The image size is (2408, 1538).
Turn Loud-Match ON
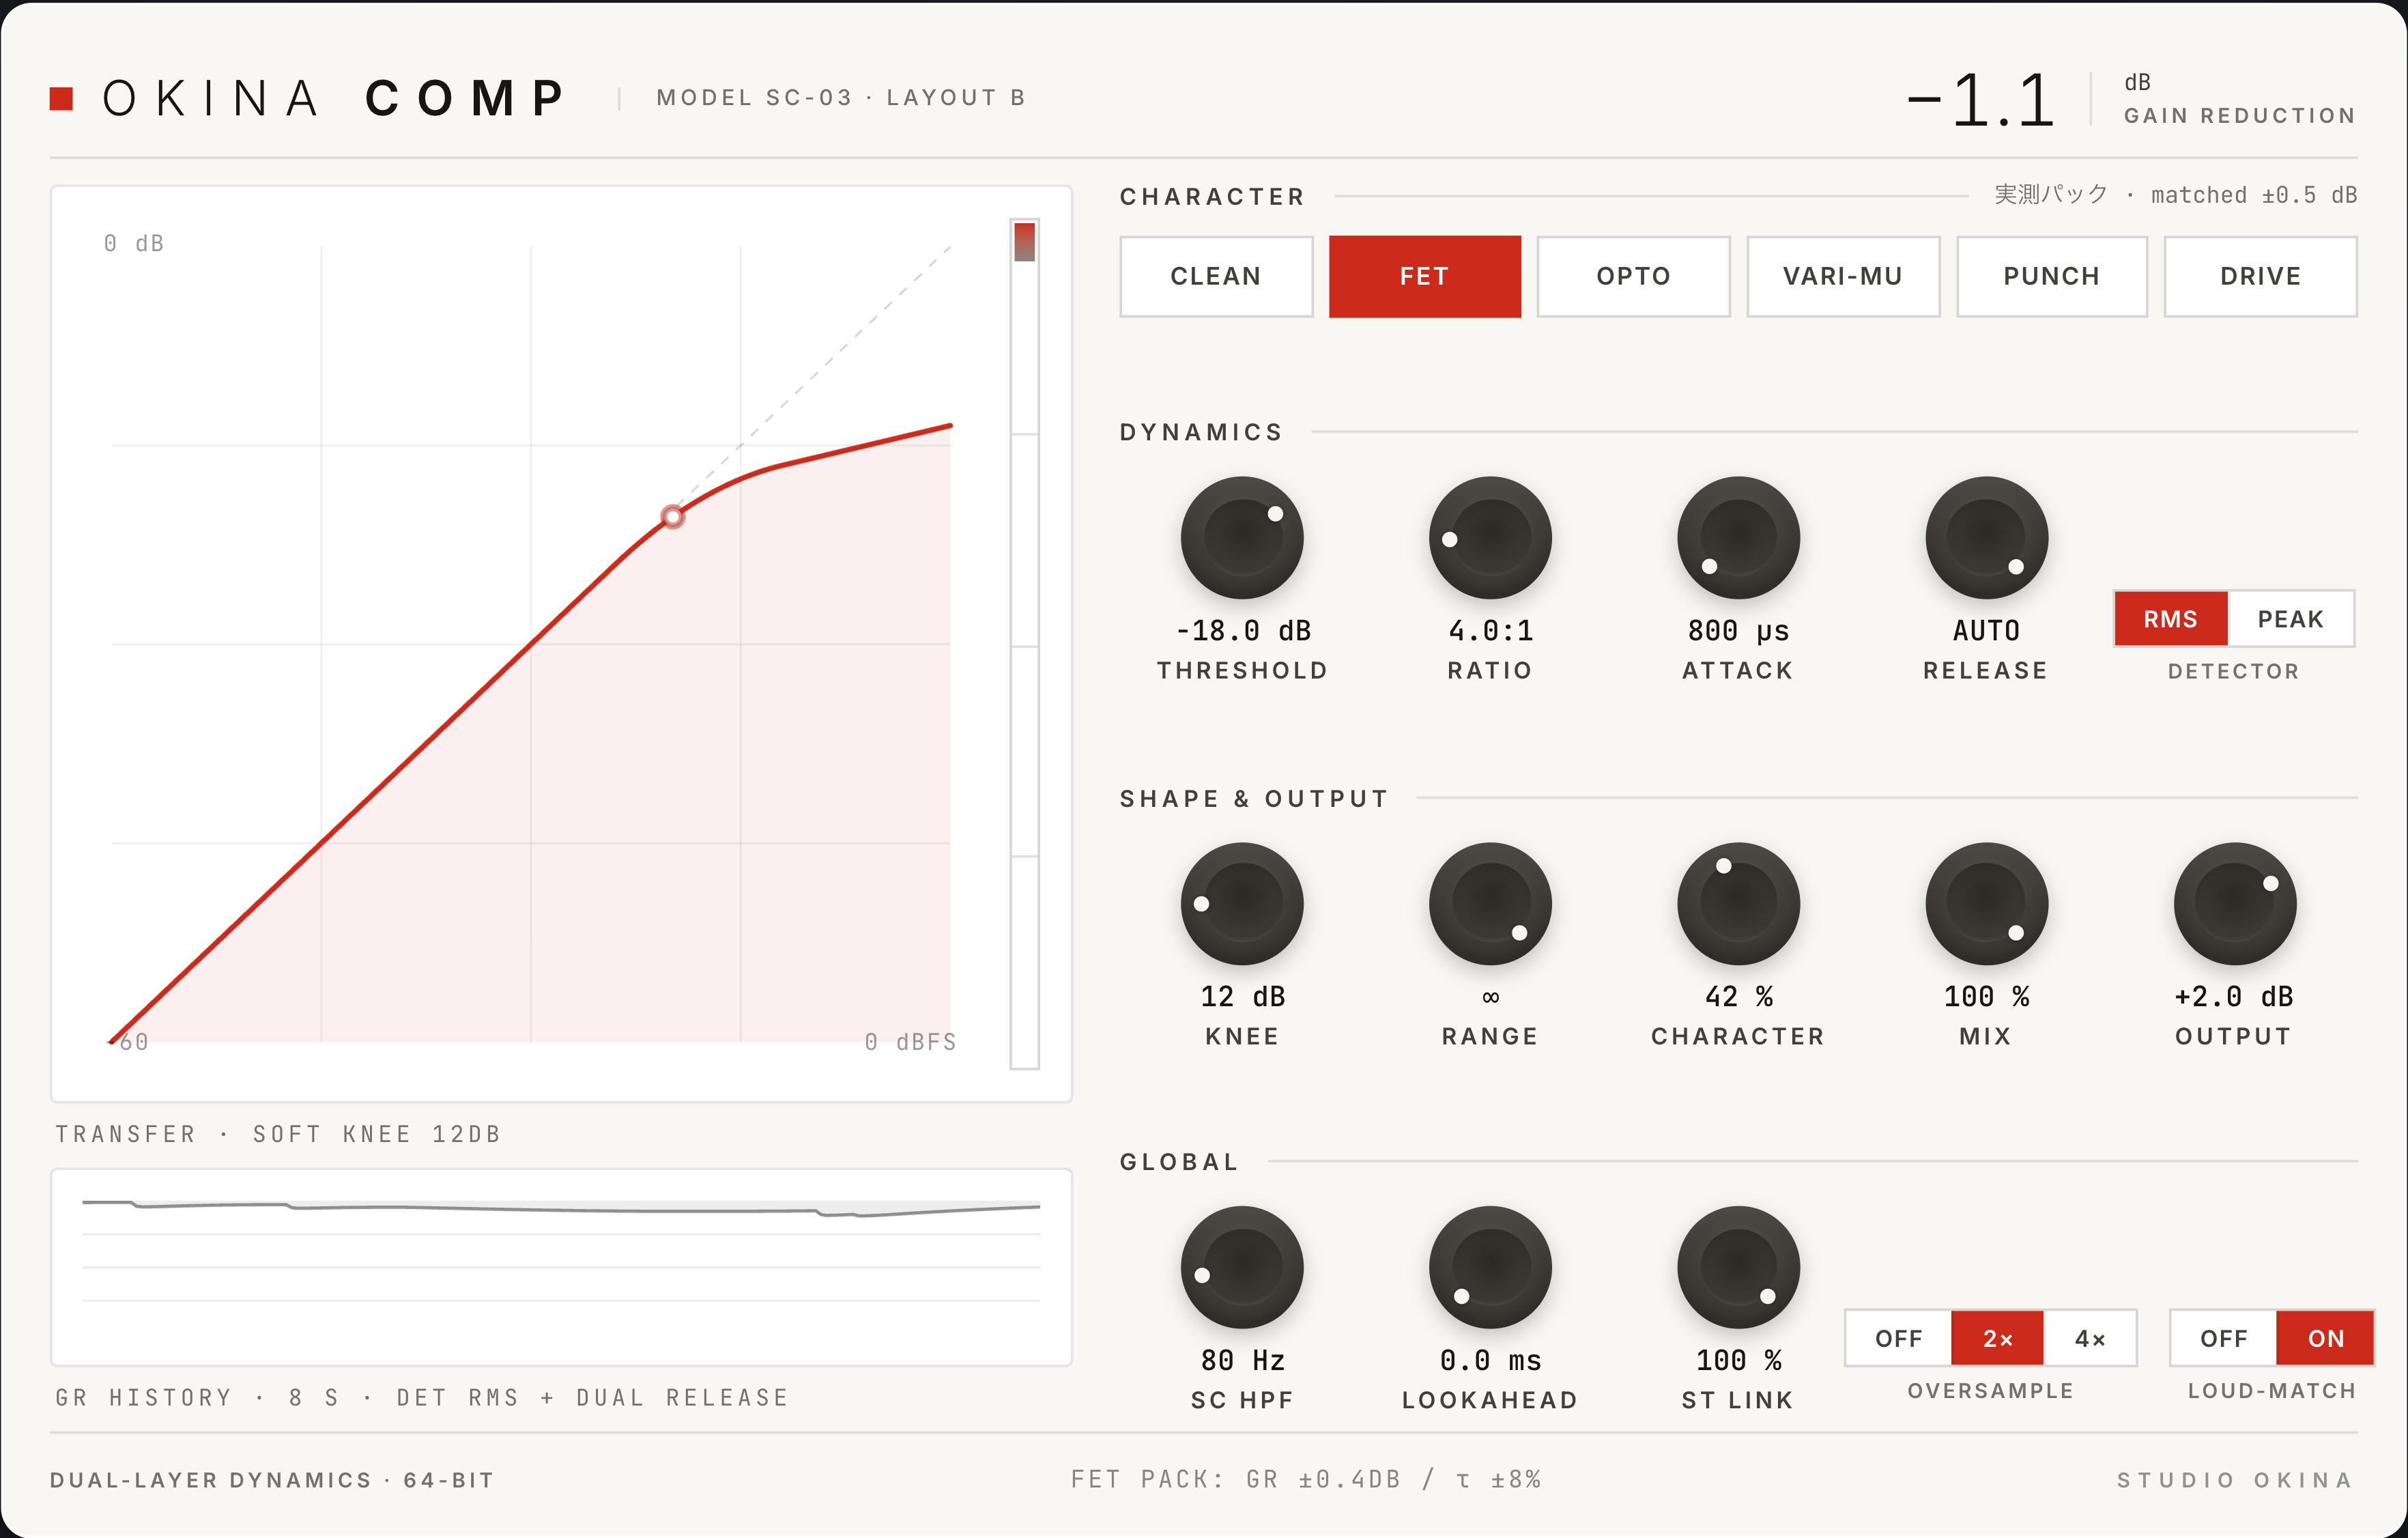tap(2325, 1338)
